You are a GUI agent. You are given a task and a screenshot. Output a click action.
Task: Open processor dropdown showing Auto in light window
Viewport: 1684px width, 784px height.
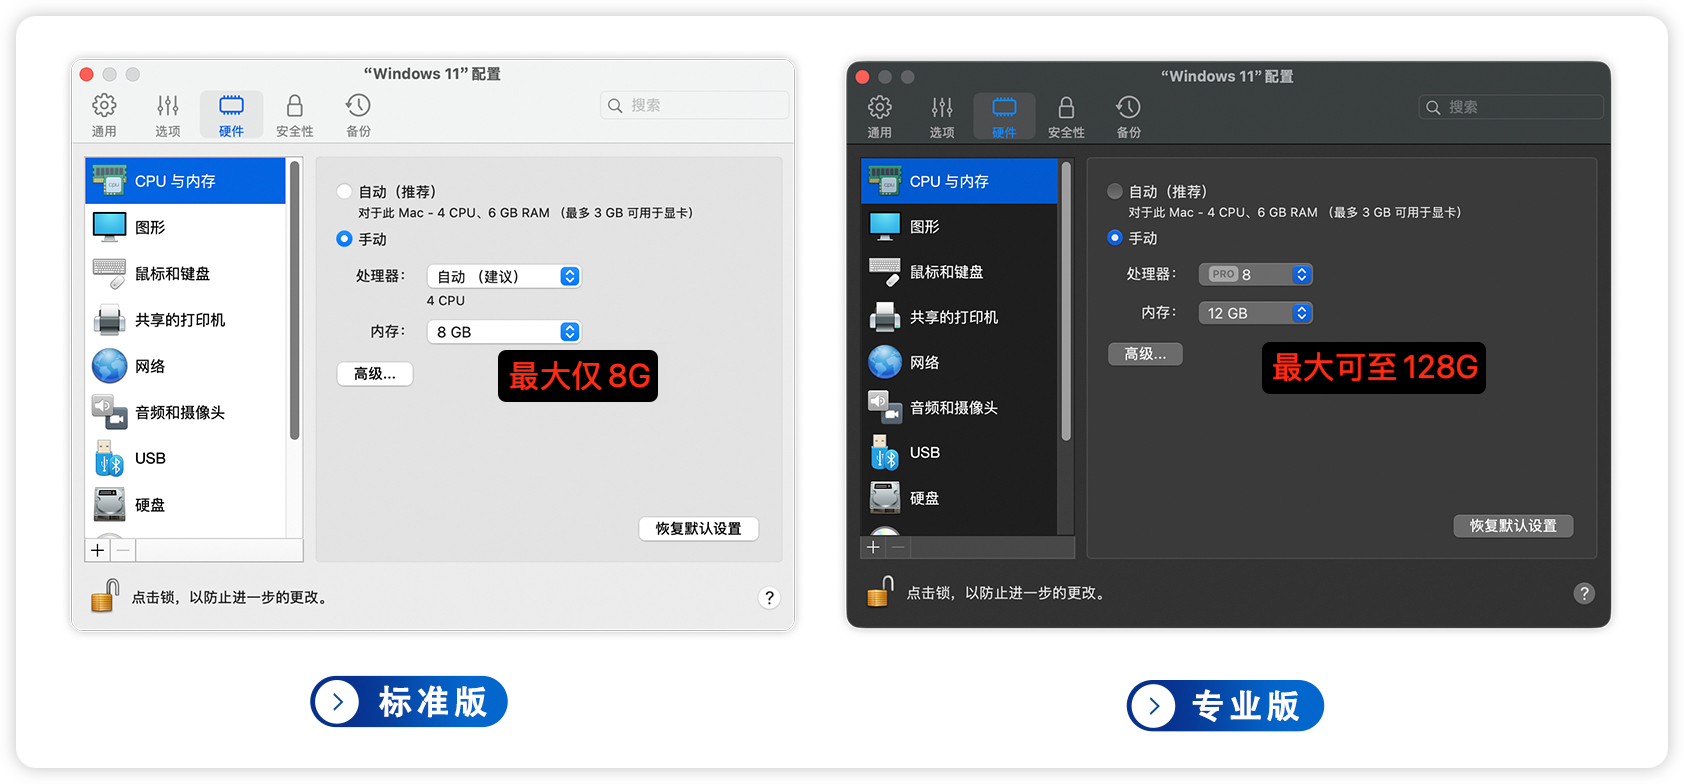[504, 276]
